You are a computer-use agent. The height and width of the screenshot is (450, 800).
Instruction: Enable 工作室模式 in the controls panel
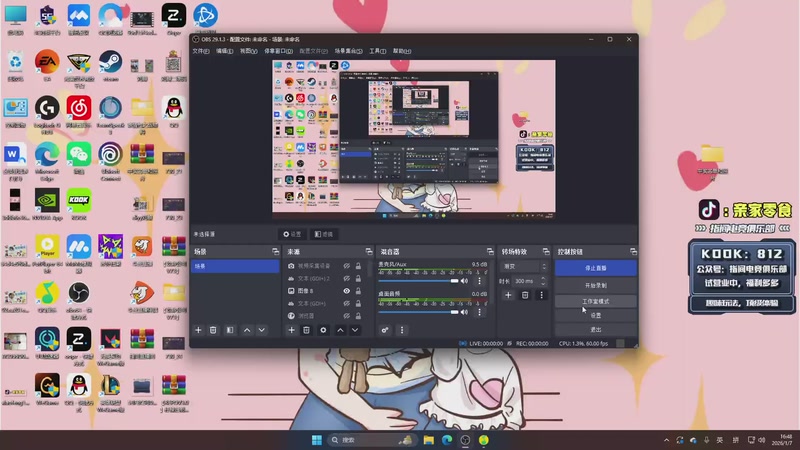pyautogui.click(x=595, y=301)
